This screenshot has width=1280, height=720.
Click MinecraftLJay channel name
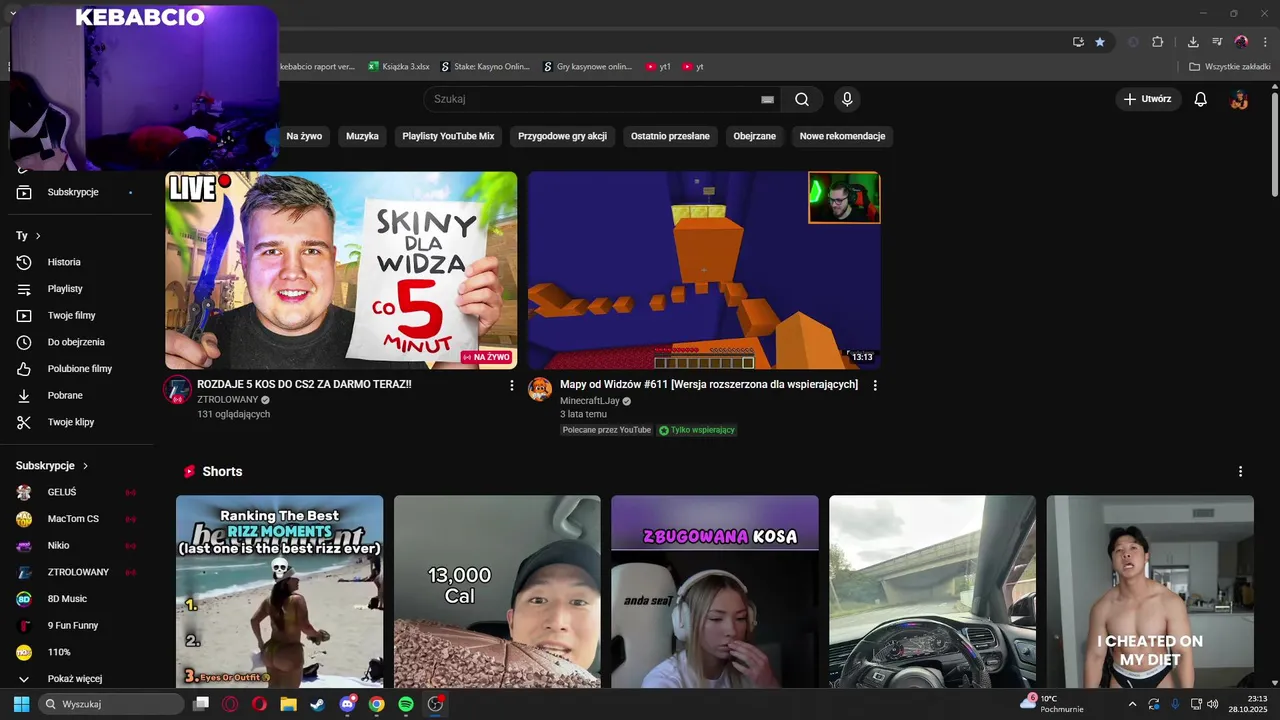pos(589,401)
